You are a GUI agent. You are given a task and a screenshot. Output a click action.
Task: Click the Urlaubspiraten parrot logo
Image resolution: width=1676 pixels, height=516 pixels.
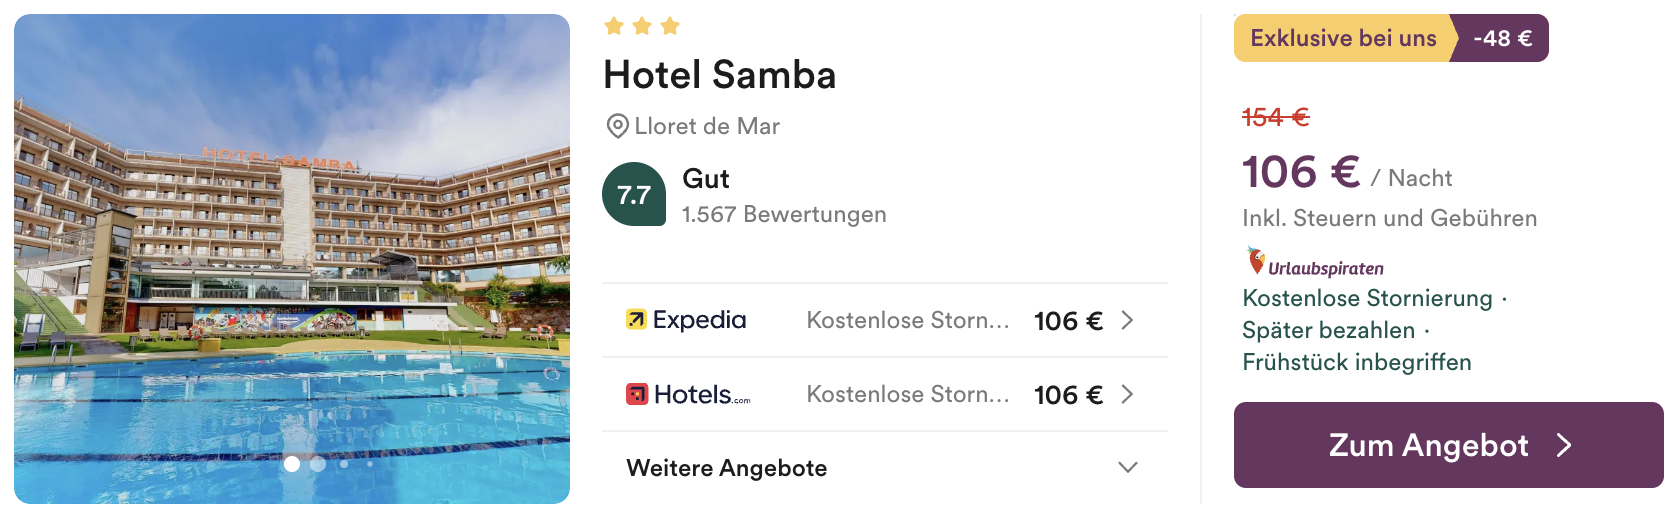(1256, 262)
